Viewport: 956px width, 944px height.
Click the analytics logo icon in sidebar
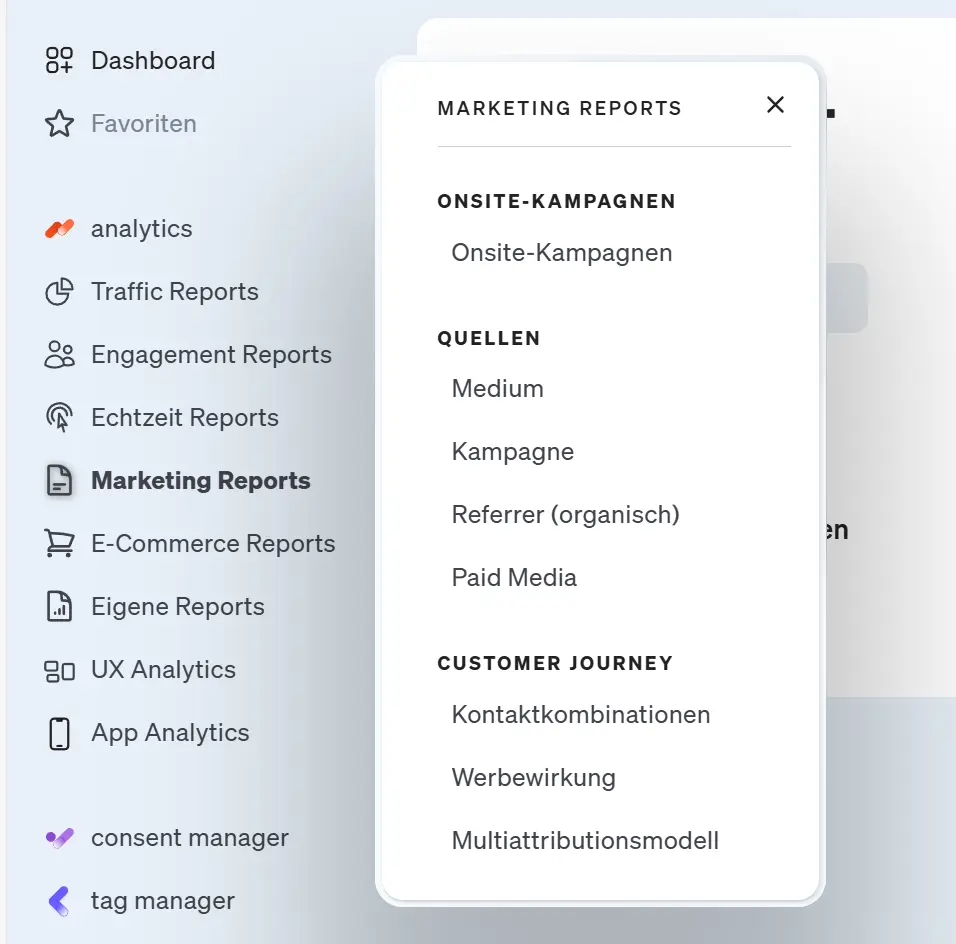60,228
